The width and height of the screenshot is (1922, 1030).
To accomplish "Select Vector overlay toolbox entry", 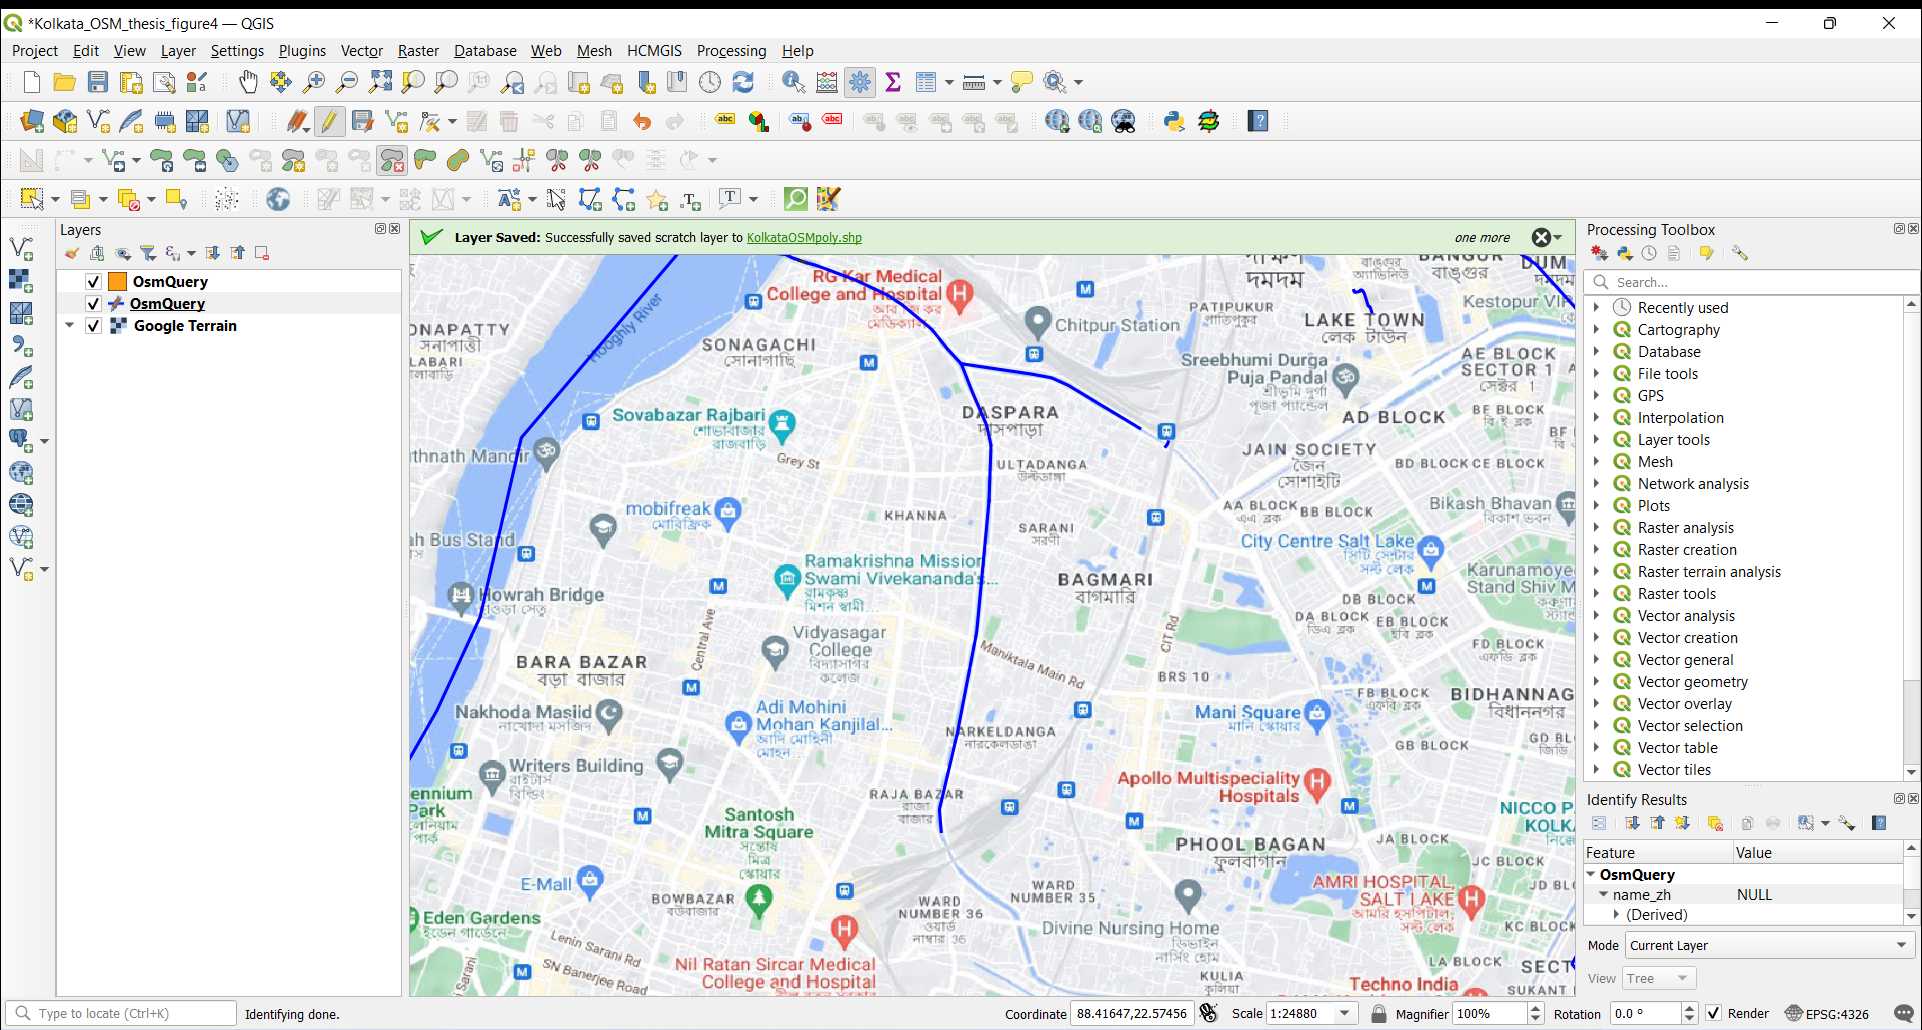I will pyautogui.click(x=1684, y=704).
